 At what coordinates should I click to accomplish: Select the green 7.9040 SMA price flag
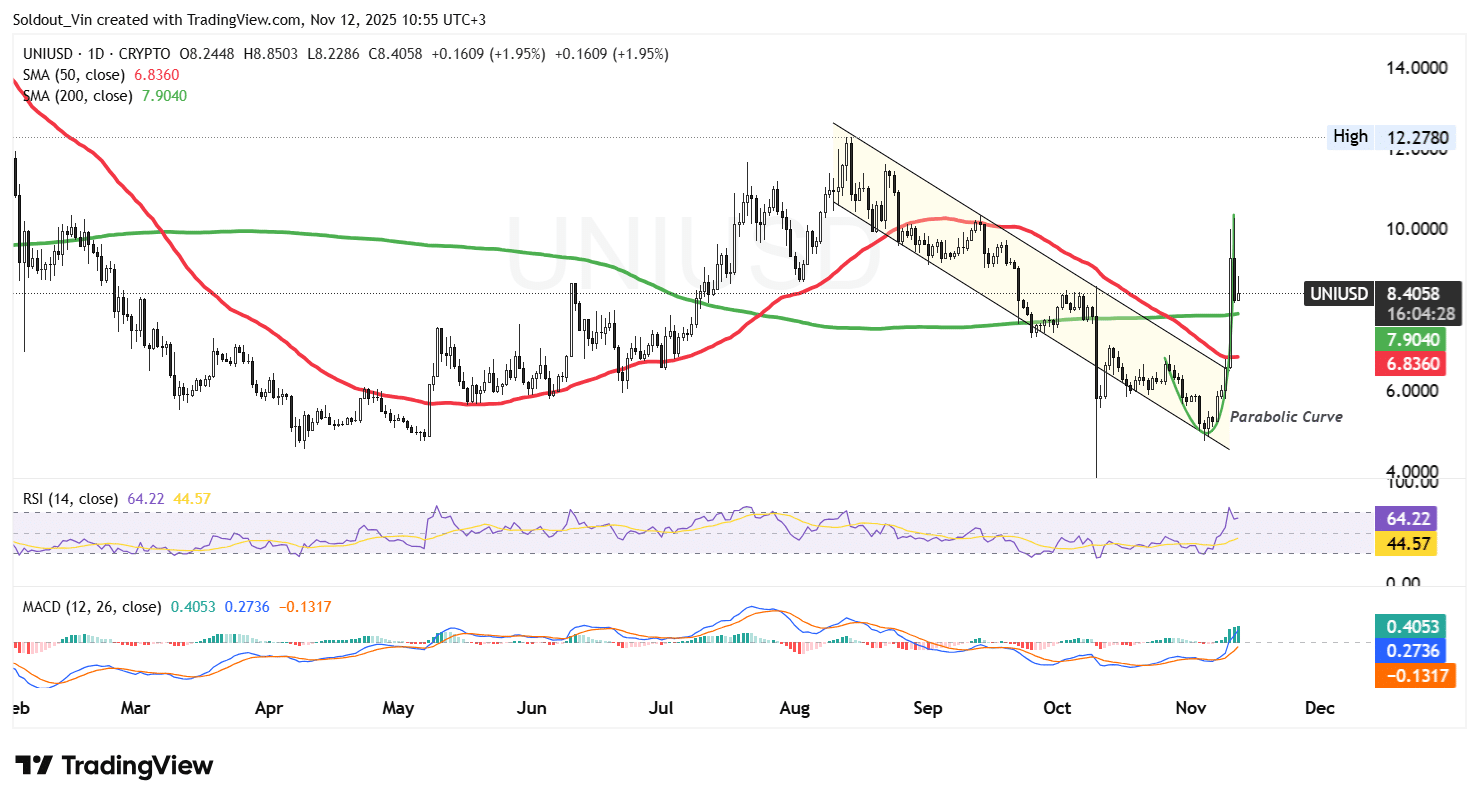pyautogui.click(x=1413, y=340)
